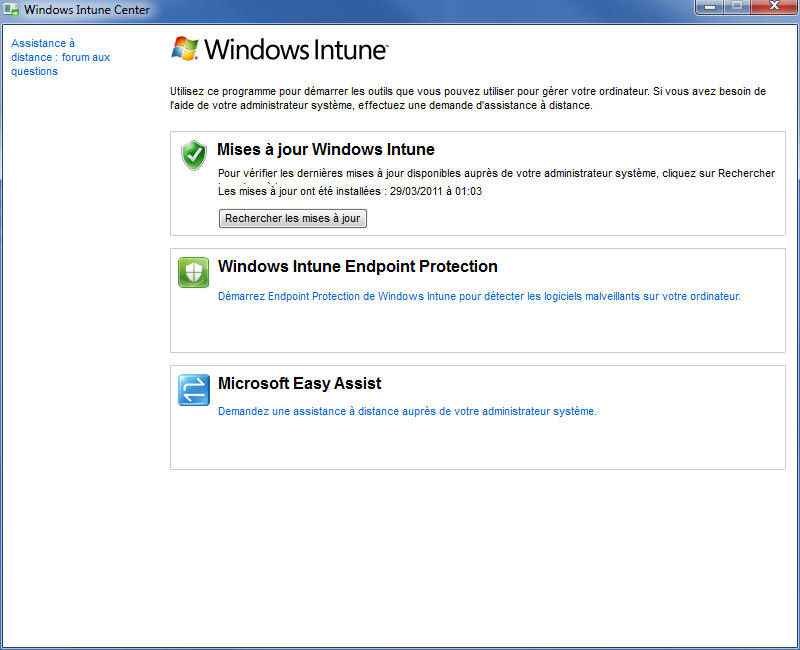Screen dimensions: 800x650
Task: Click the Windows Intune Center title bar icon
Action: (x=11, y=10)
